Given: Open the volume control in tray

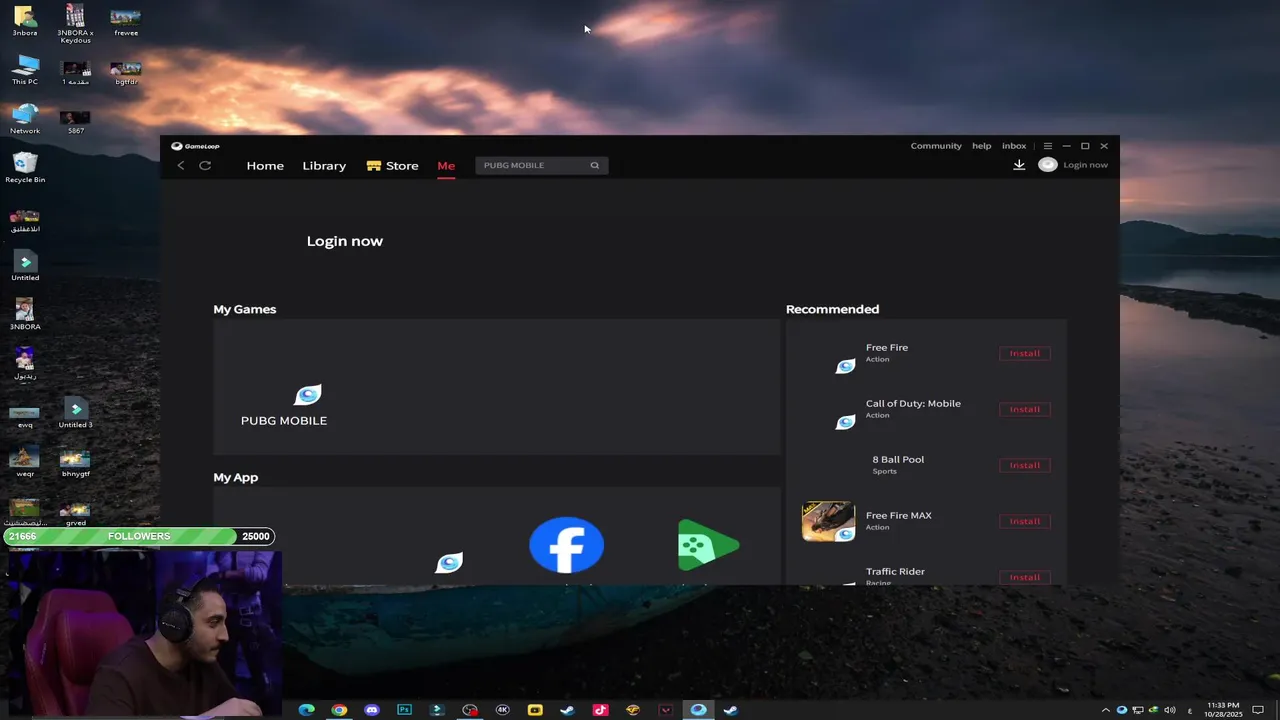Looking at the screenshot, I should (x=1170, y=710).
